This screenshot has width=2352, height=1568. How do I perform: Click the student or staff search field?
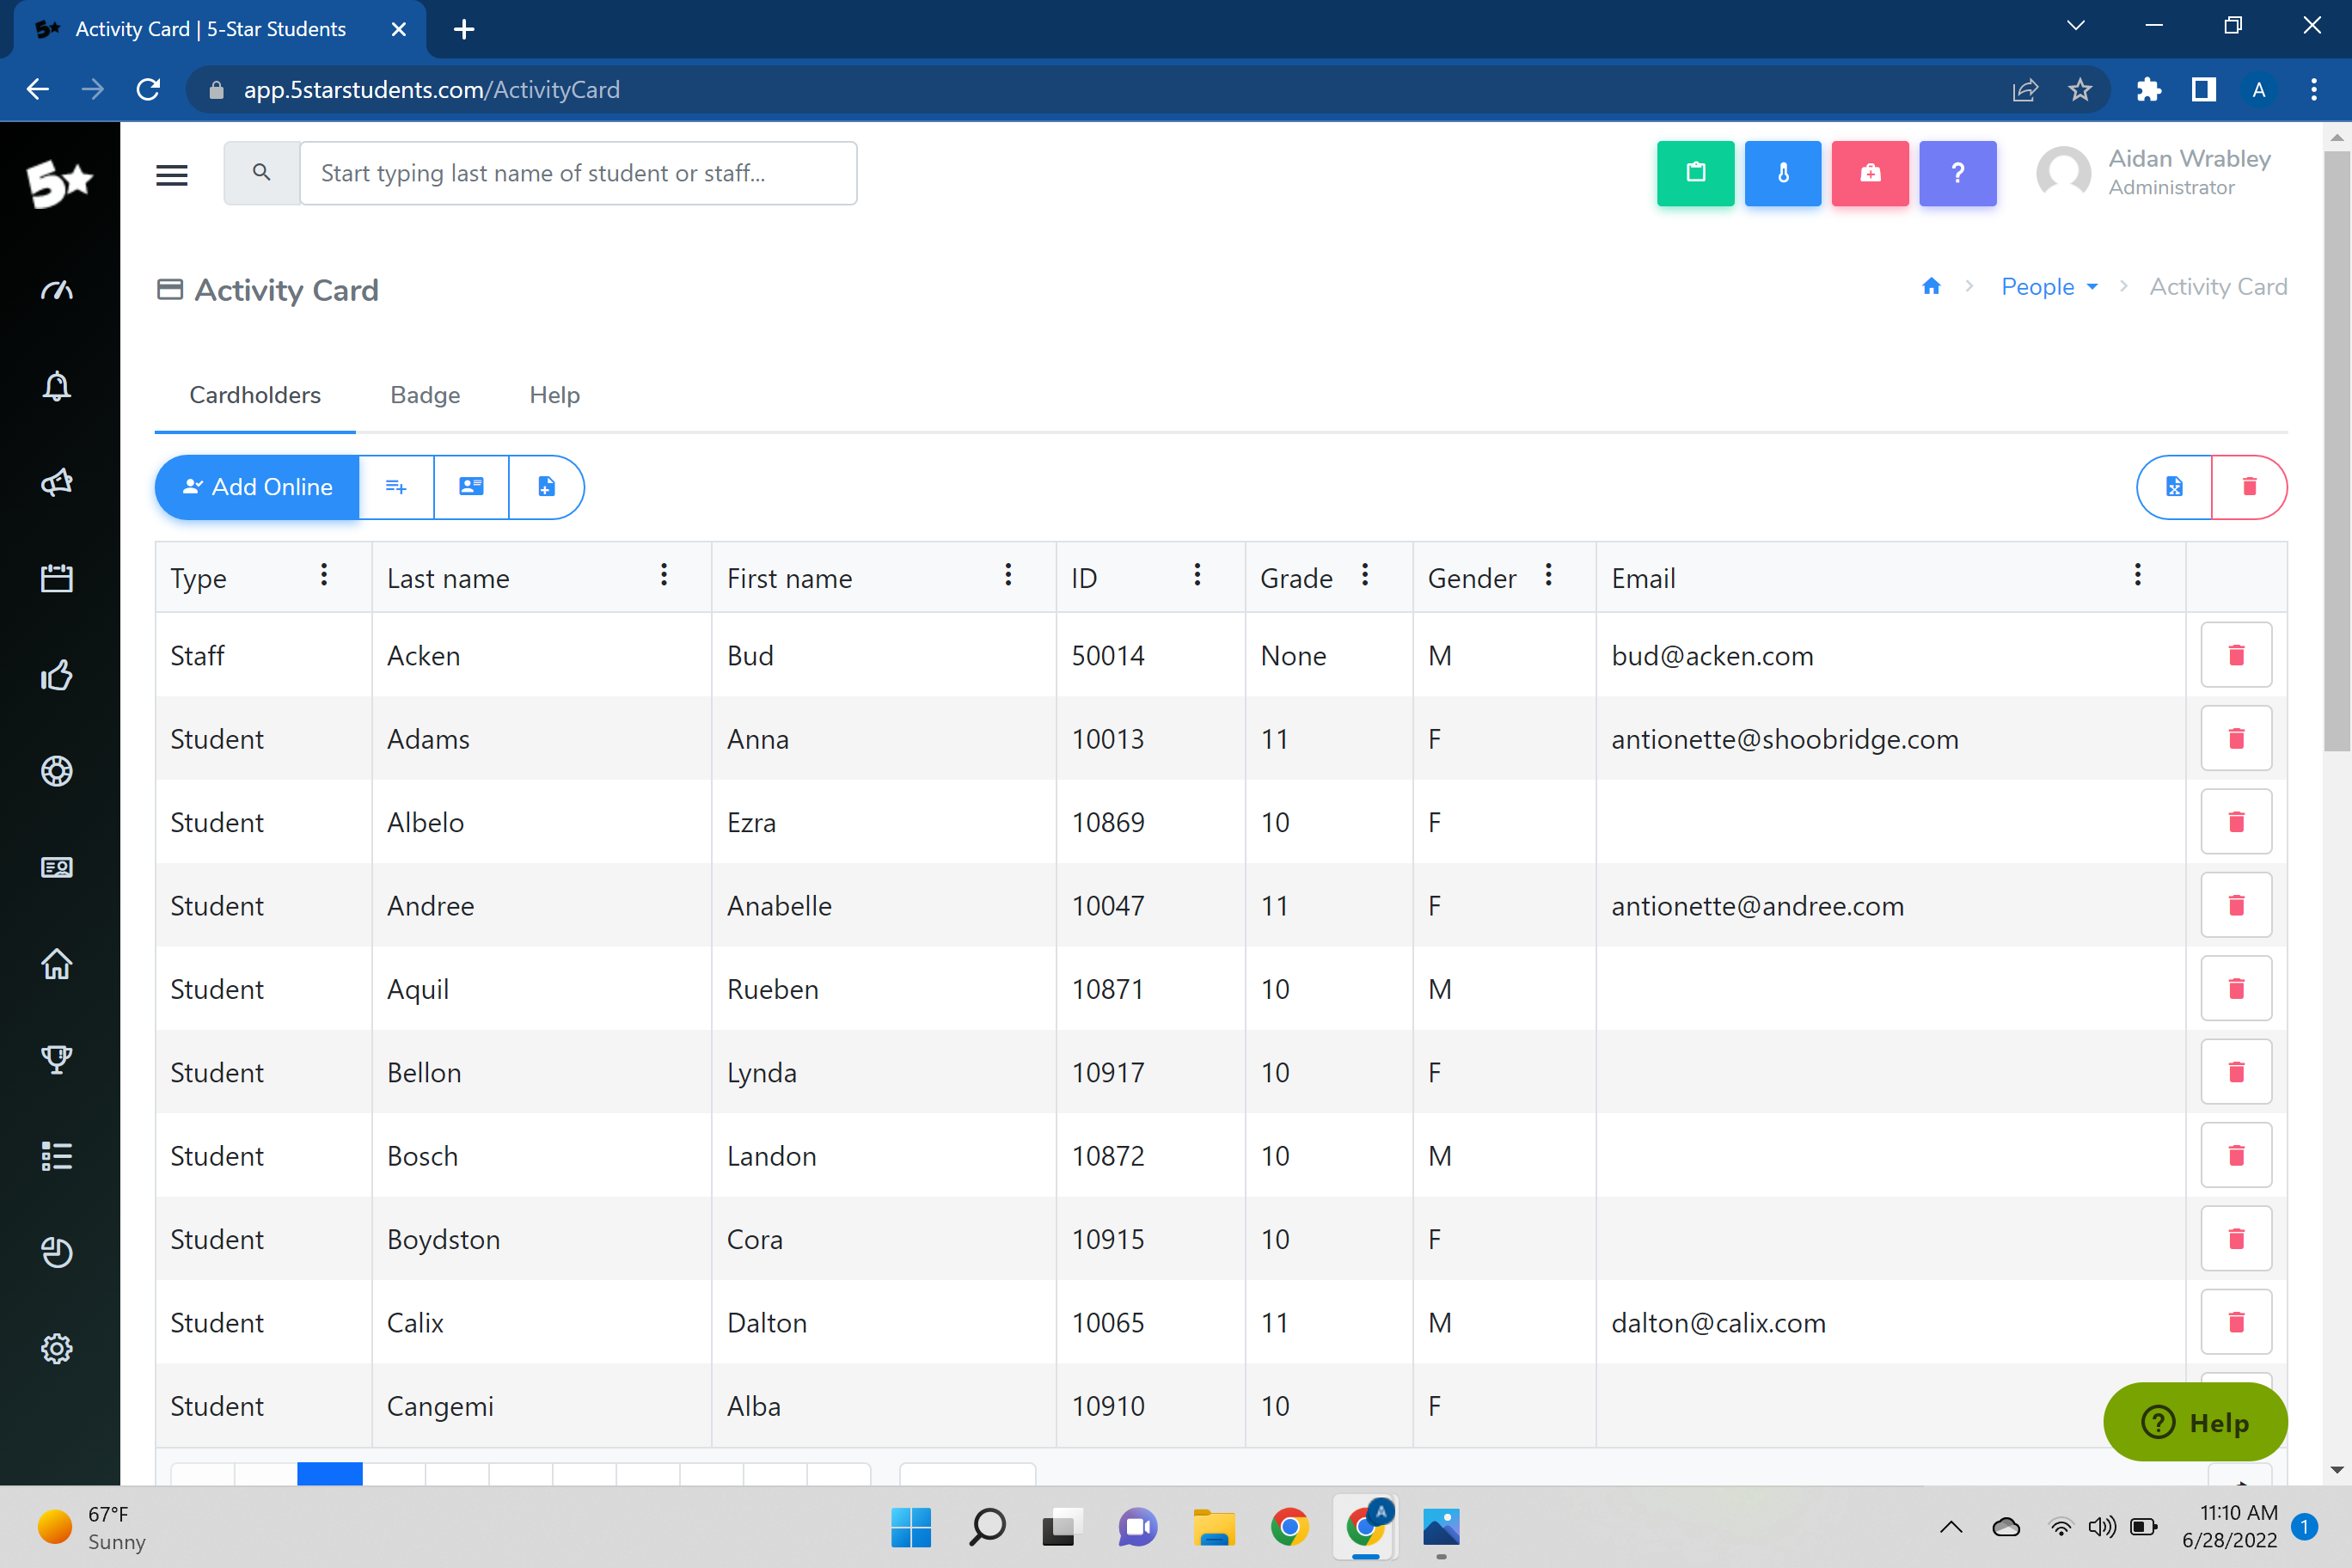click(x=579, y=173)
